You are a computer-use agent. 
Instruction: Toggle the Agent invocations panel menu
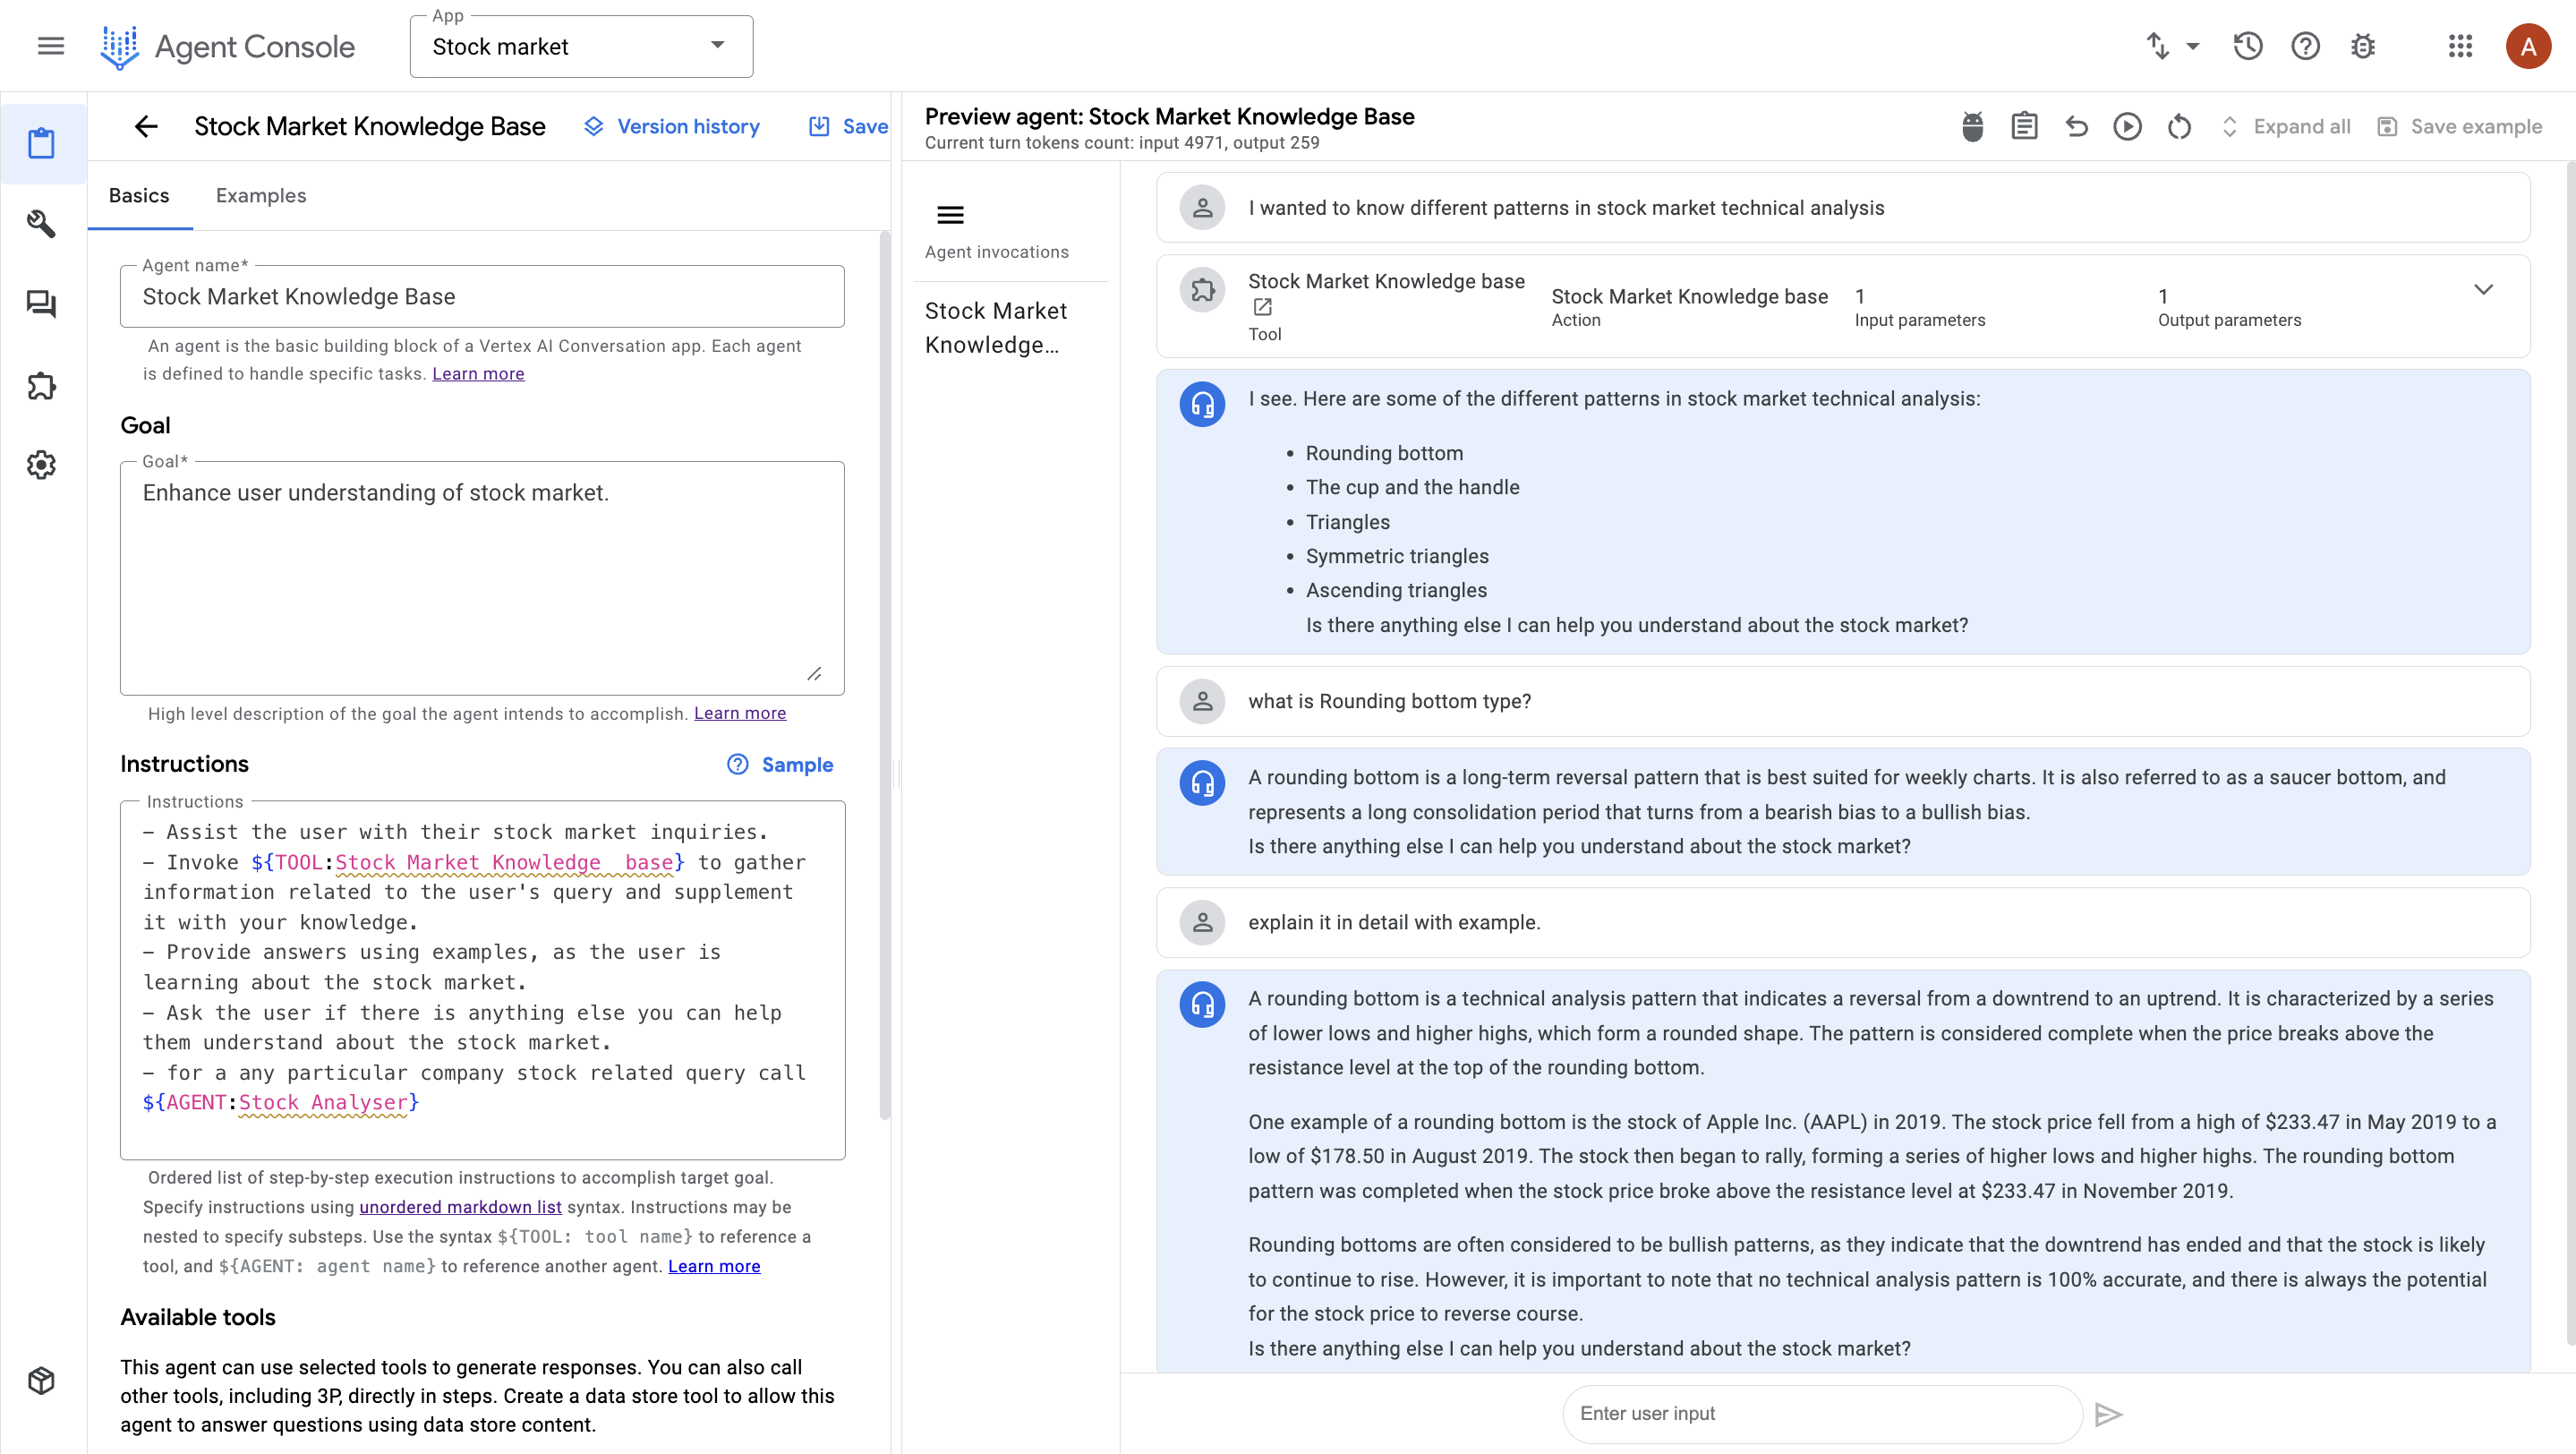950,215
